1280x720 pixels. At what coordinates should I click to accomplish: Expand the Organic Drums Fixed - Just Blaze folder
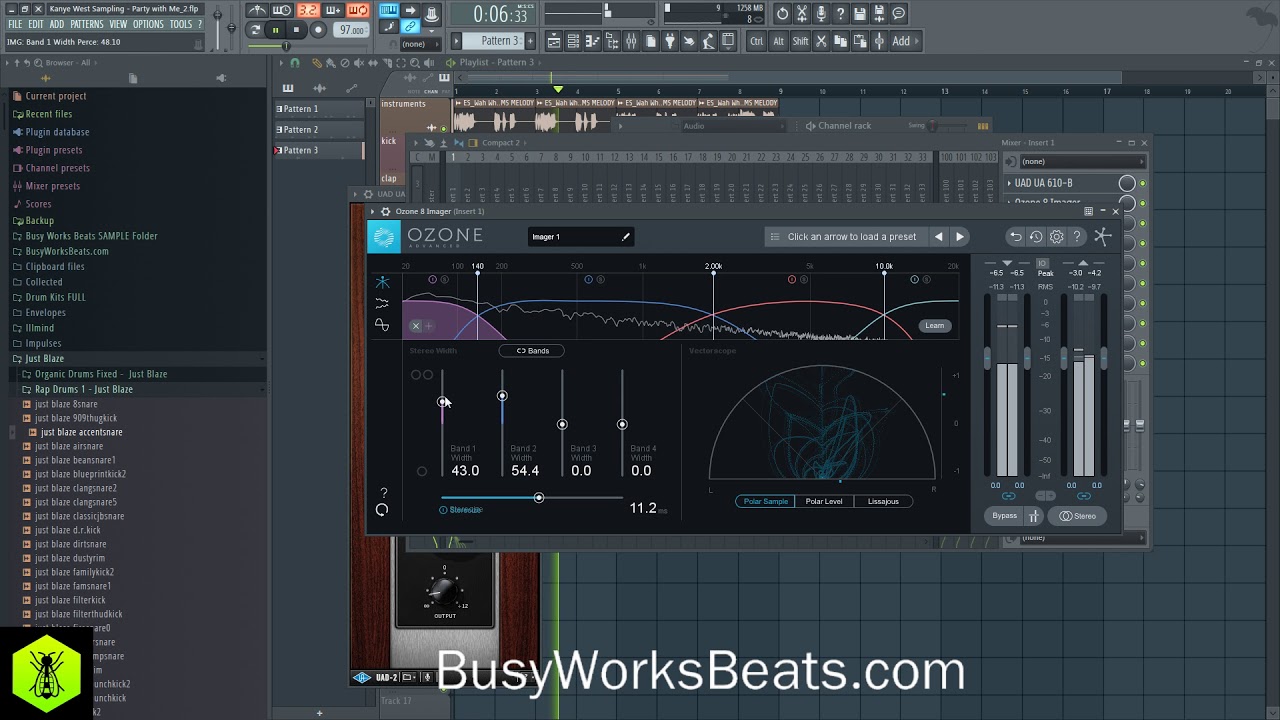pos(101,374)
